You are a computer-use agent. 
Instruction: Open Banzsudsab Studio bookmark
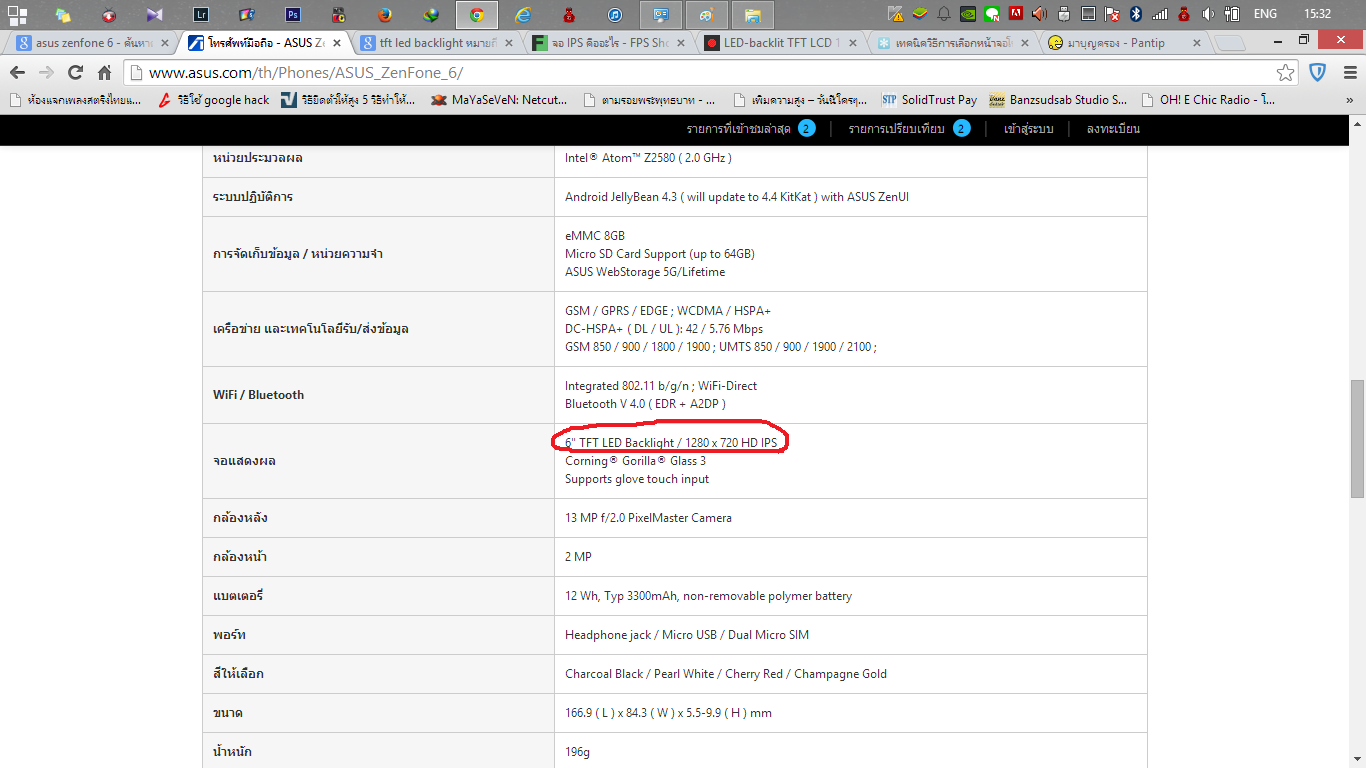pos(1058,100)
